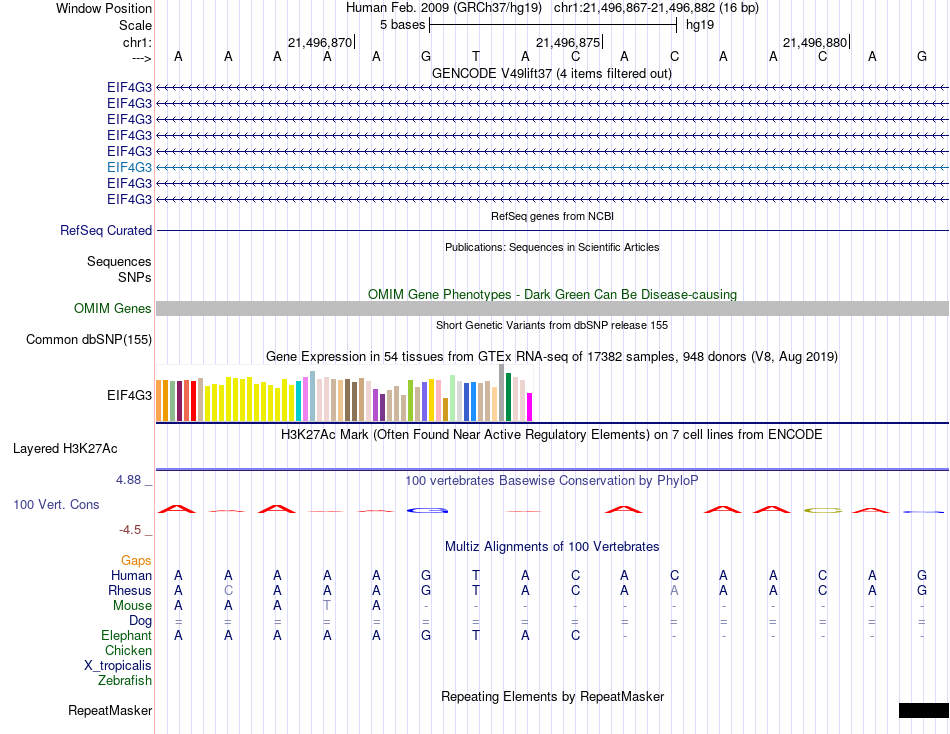950x734 pixels.
Task: Open the H3K27Ac Mark track title
Action: pos(552,435)
